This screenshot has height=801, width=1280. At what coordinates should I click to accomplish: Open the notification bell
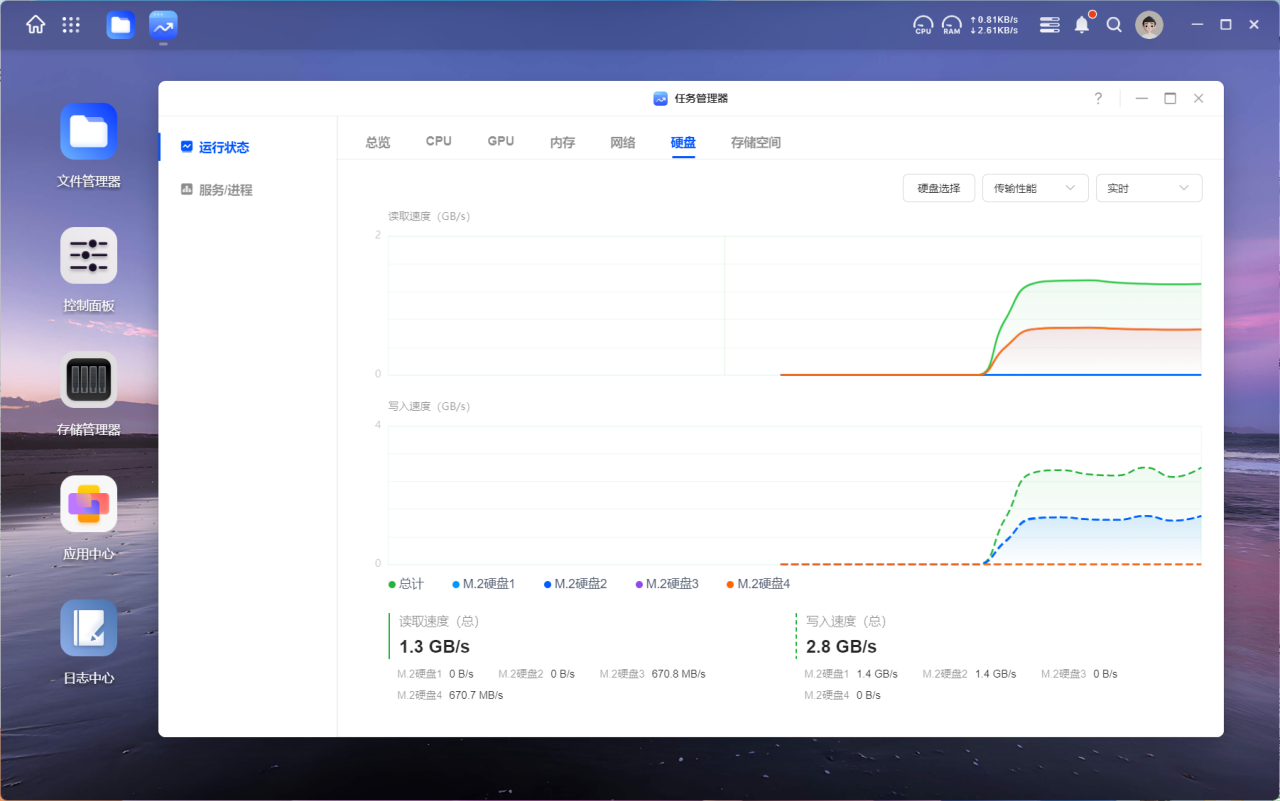tap(1082, 24)
